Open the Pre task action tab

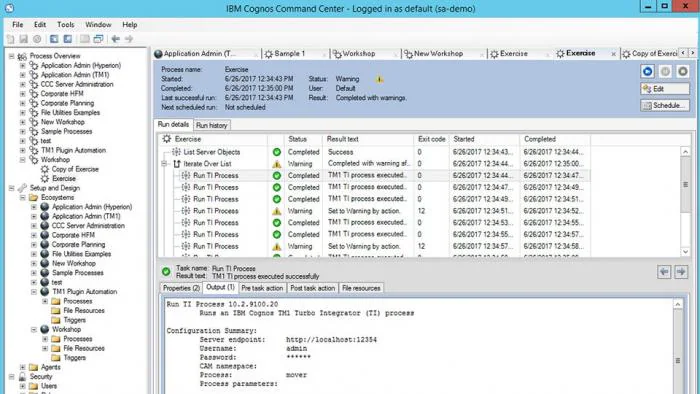262,288
